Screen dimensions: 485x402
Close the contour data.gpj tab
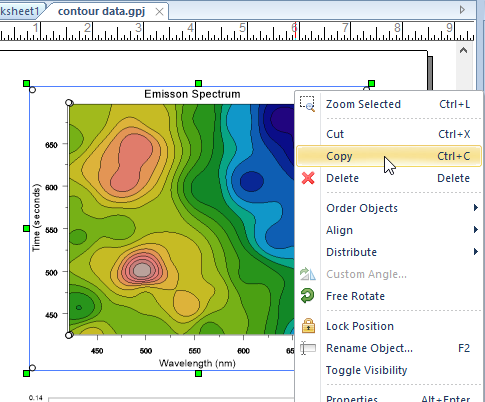[x=160, y=12]
